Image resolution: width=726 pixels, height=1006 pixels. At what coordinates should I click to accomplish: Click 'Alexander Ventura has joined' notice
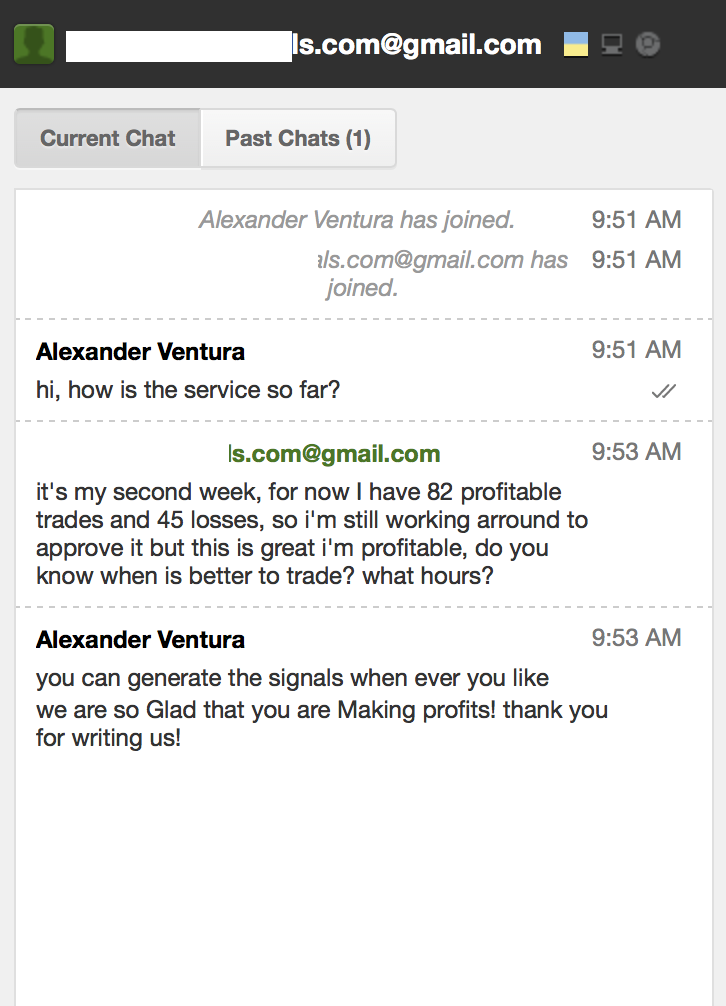pos(357,220)
